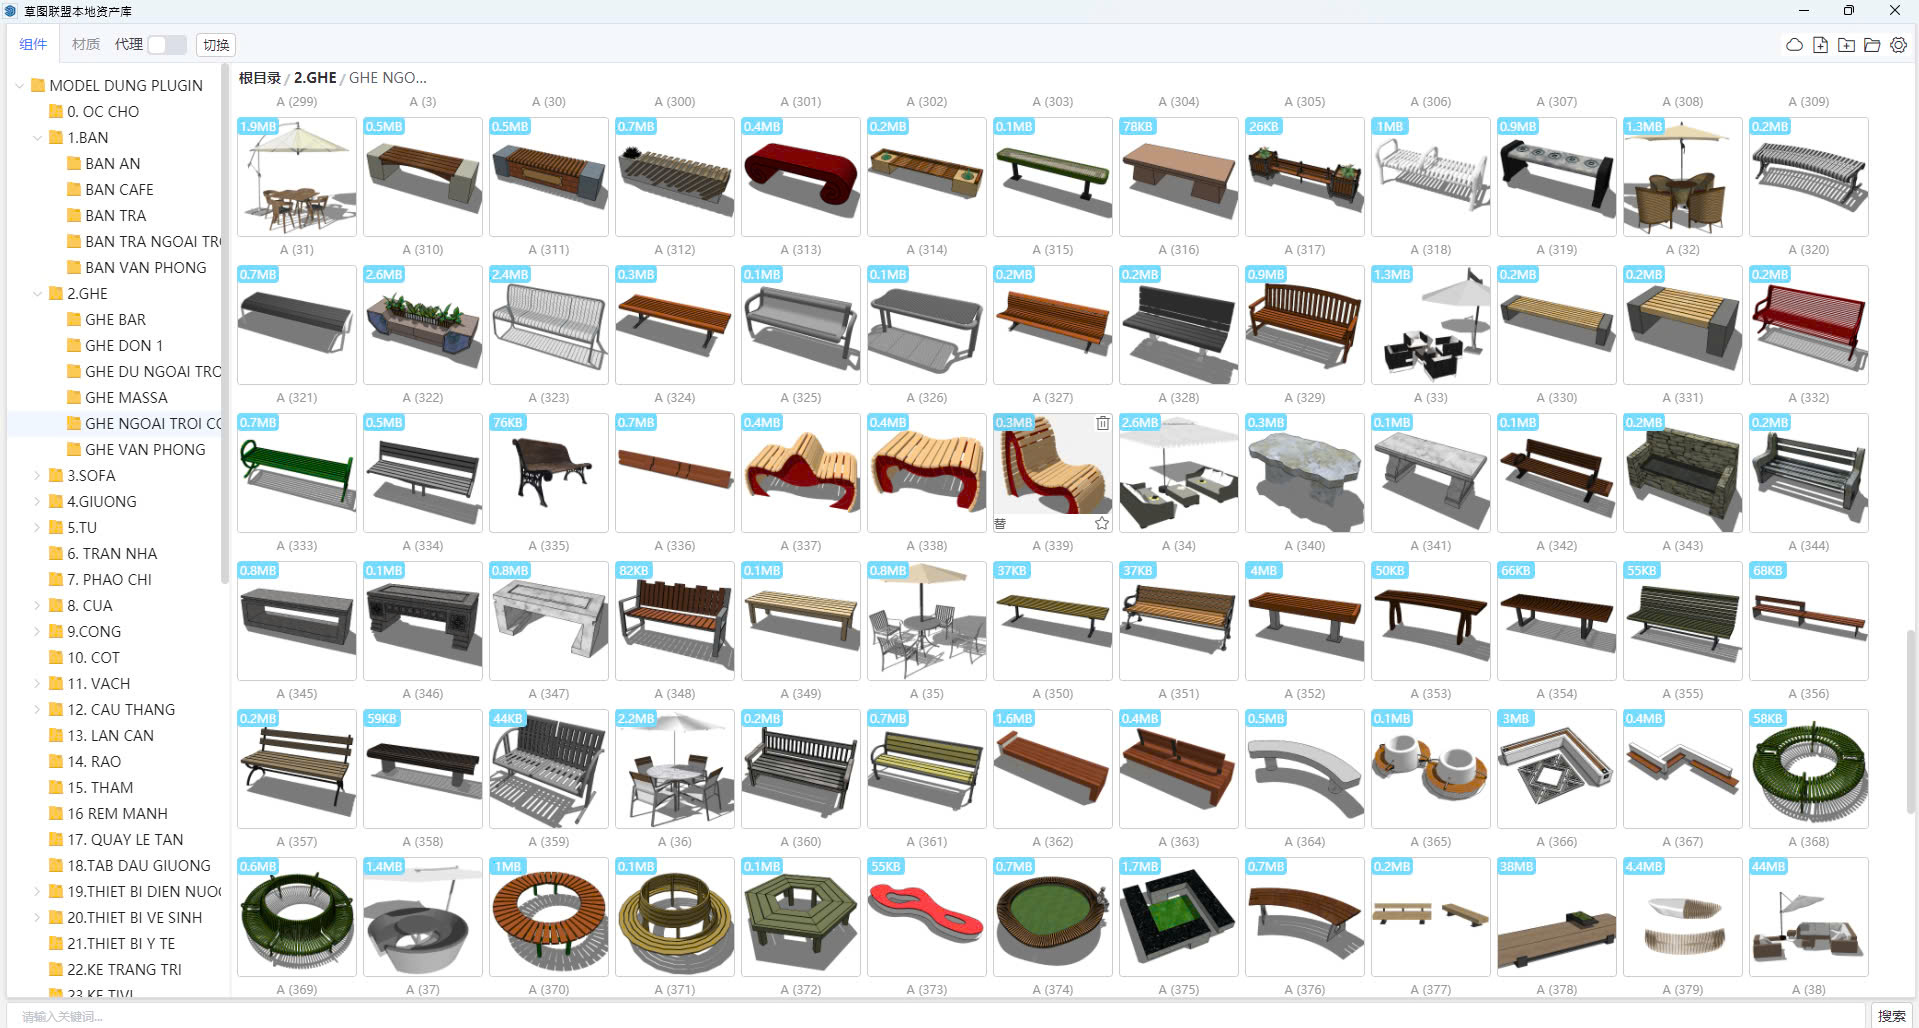Viewport: 1919px width, 1028px height.
Task: Click the add new file icon
Action: coord(1820,45)
